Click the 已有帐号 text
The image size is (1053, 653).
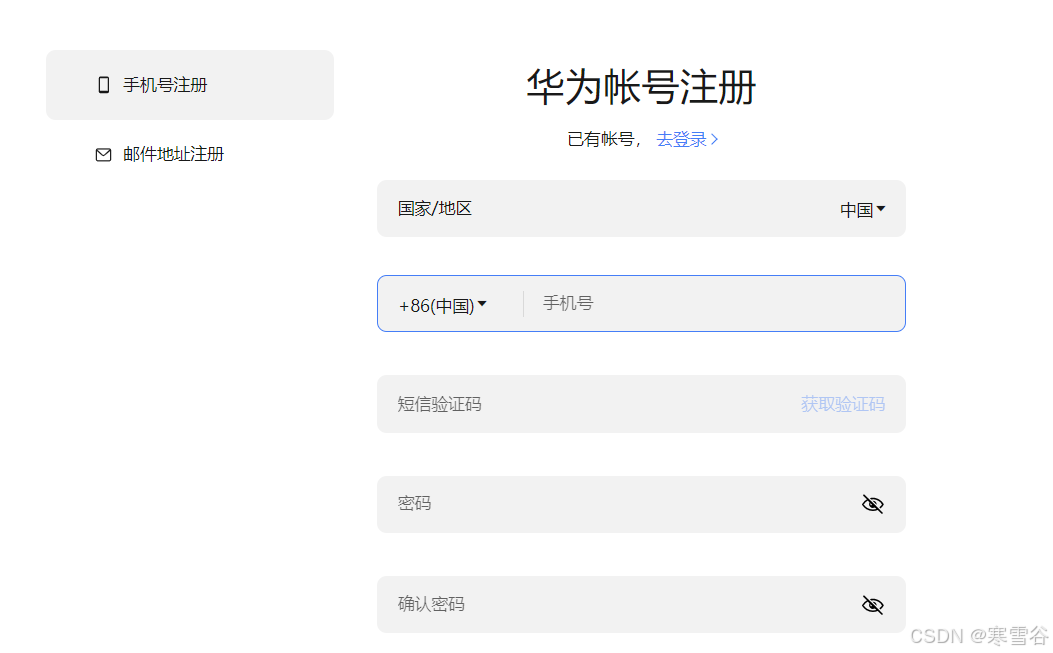click(x=600, y=139)
